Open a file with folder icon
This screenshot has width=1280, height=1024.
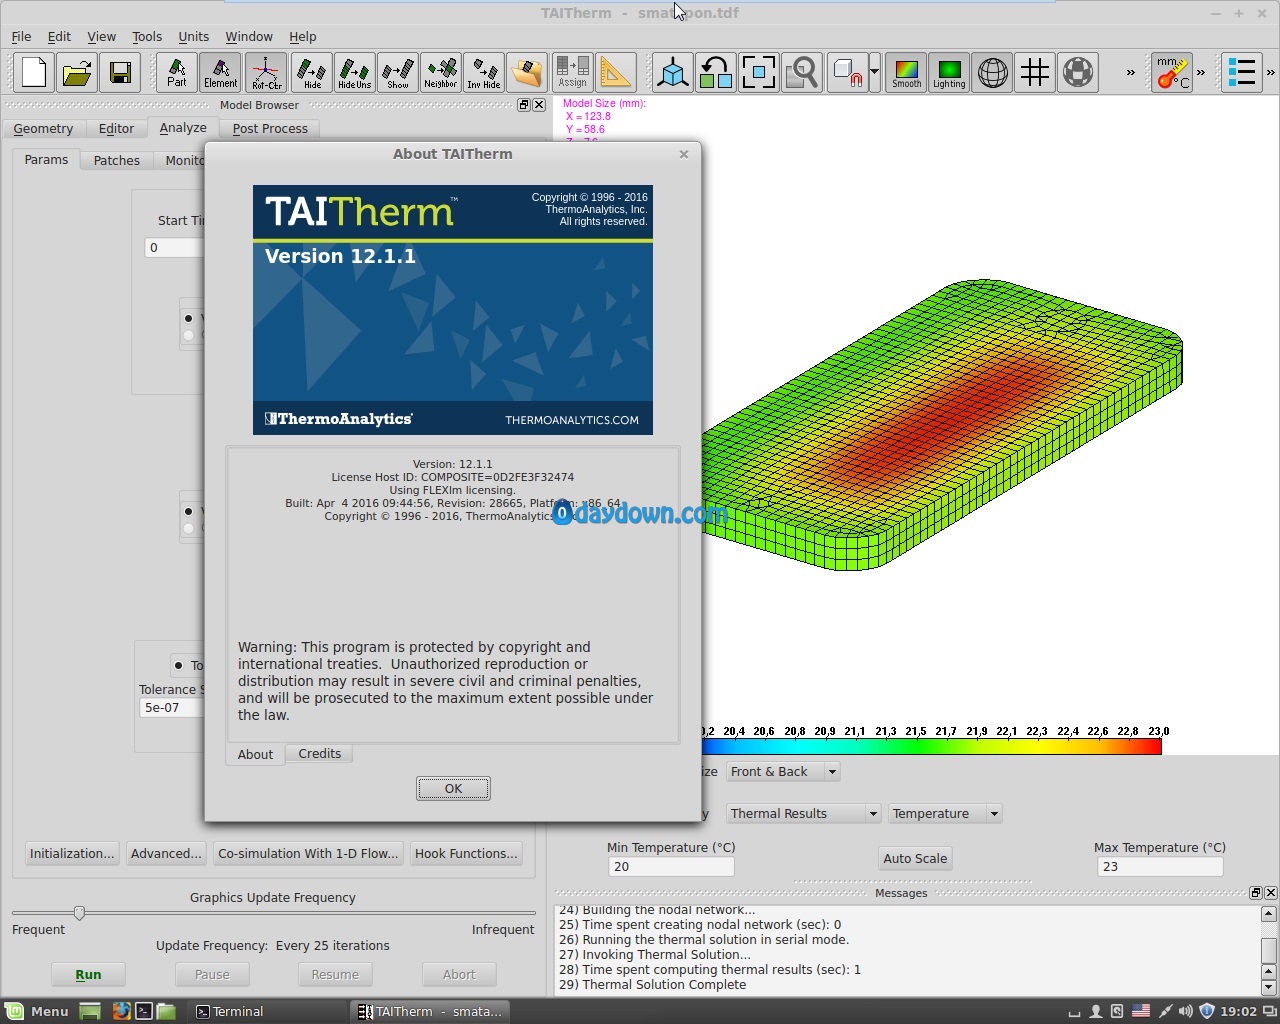77,73
